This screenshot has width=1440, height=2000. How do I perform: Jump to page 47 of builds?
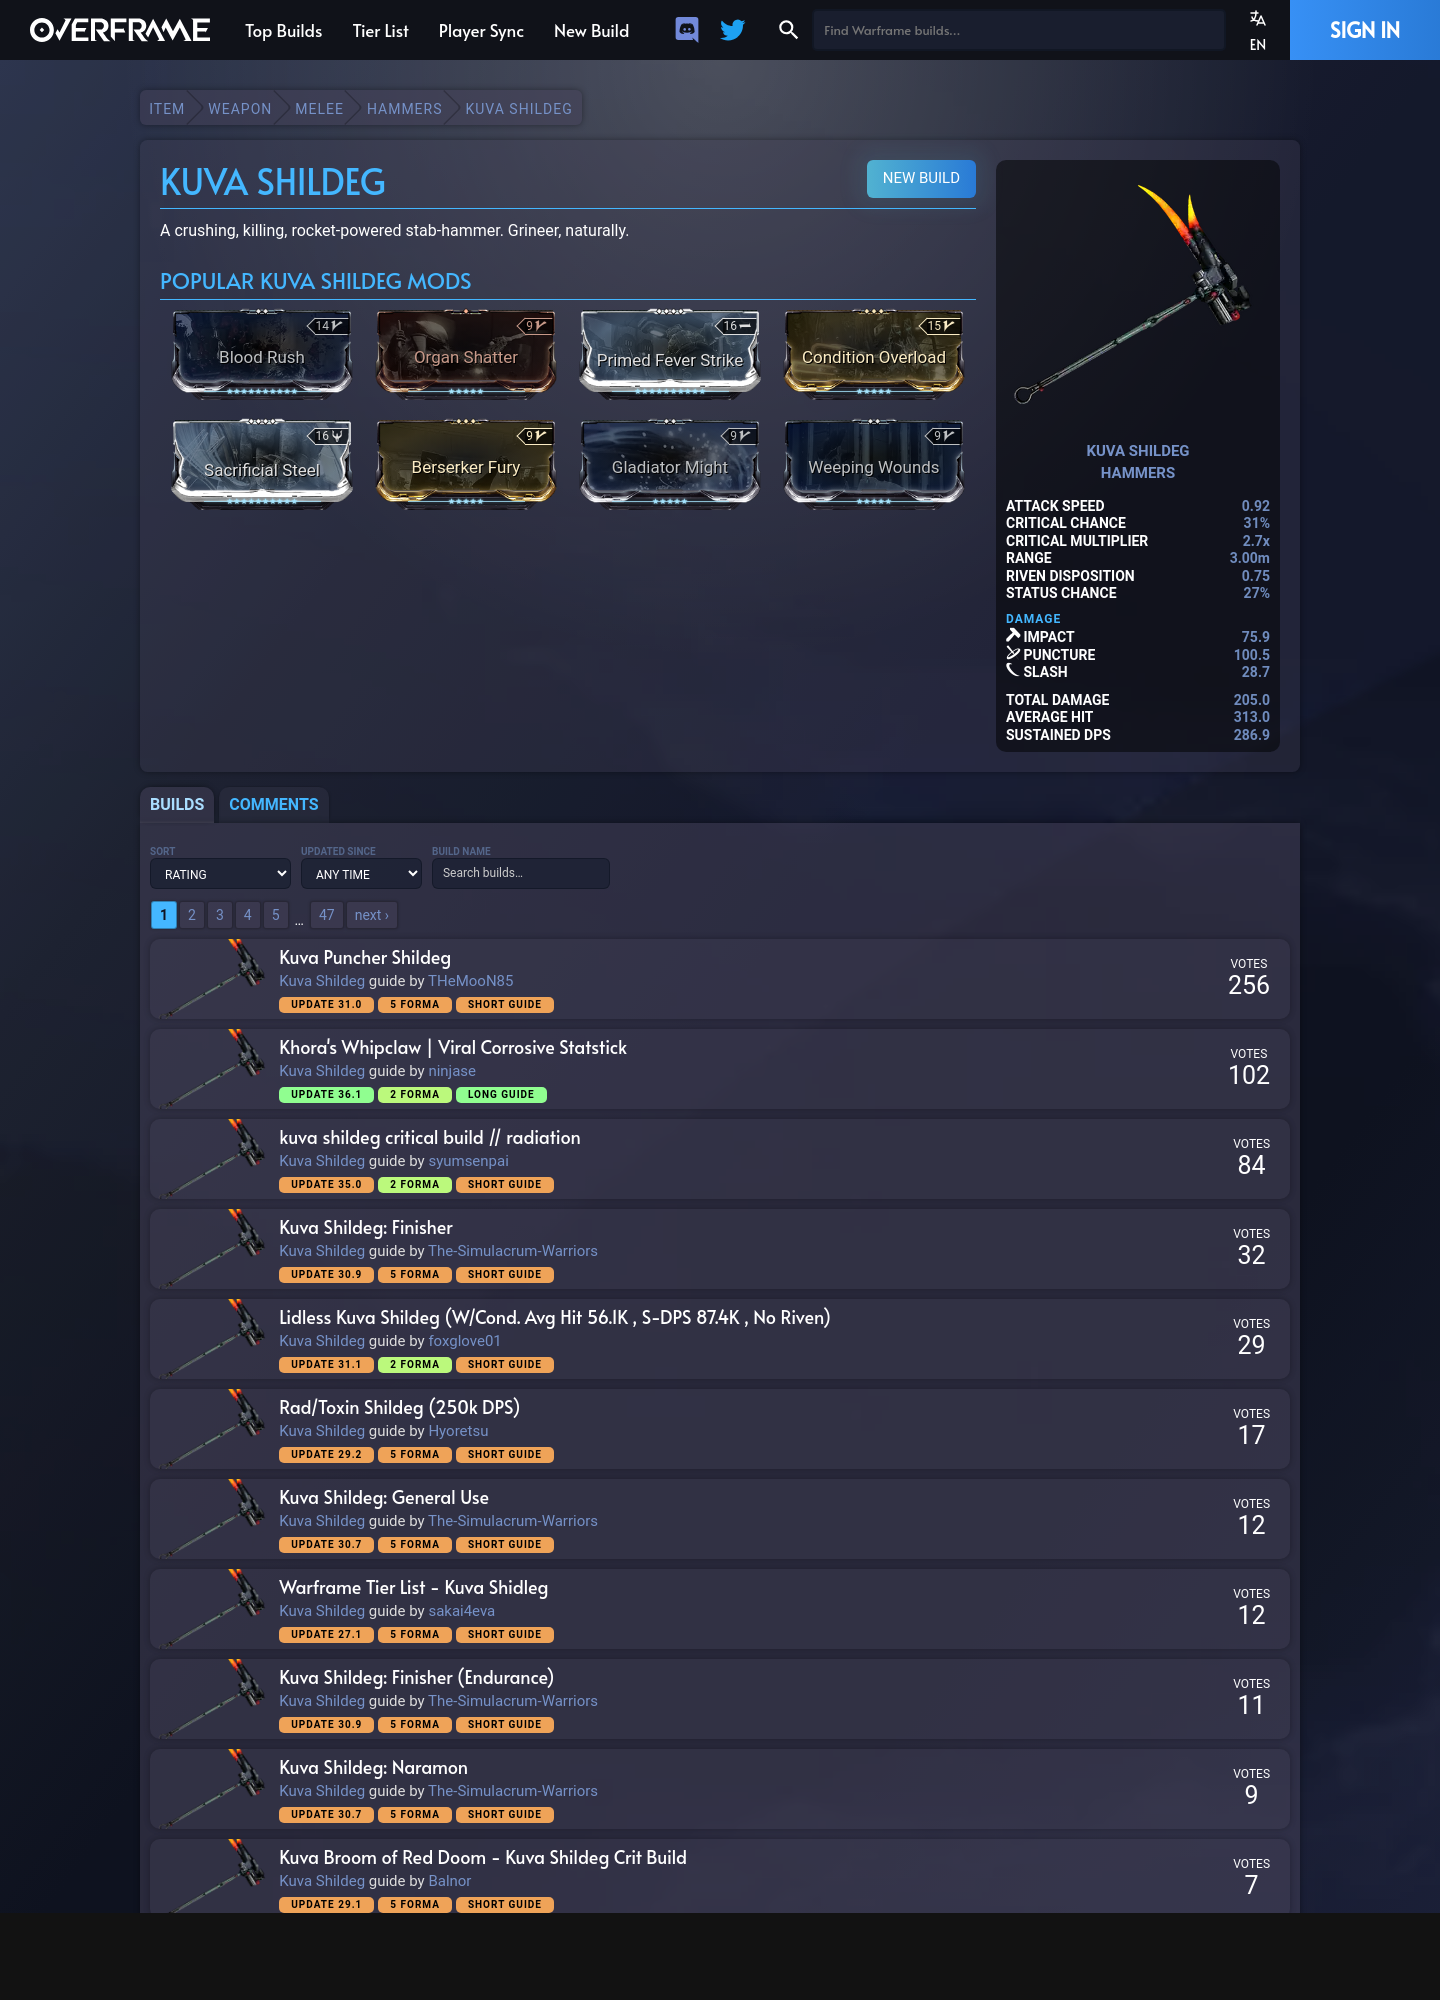tap(327, 915)
